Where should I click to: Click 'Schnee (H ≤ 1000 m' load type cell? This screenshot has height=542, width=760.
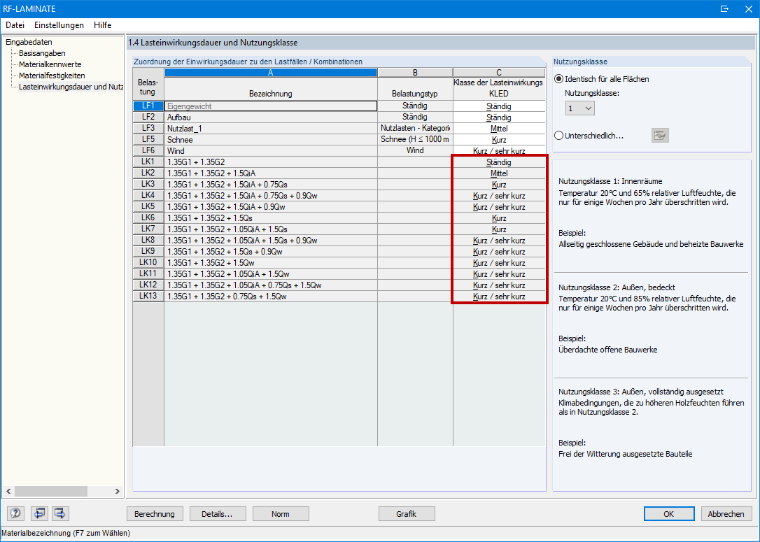click(415, 139)
